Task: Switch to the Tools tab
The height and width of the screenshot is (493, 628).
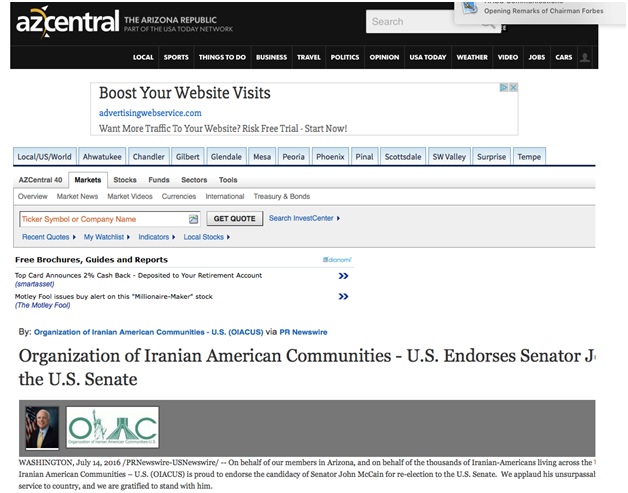Action: coord(228,180)
